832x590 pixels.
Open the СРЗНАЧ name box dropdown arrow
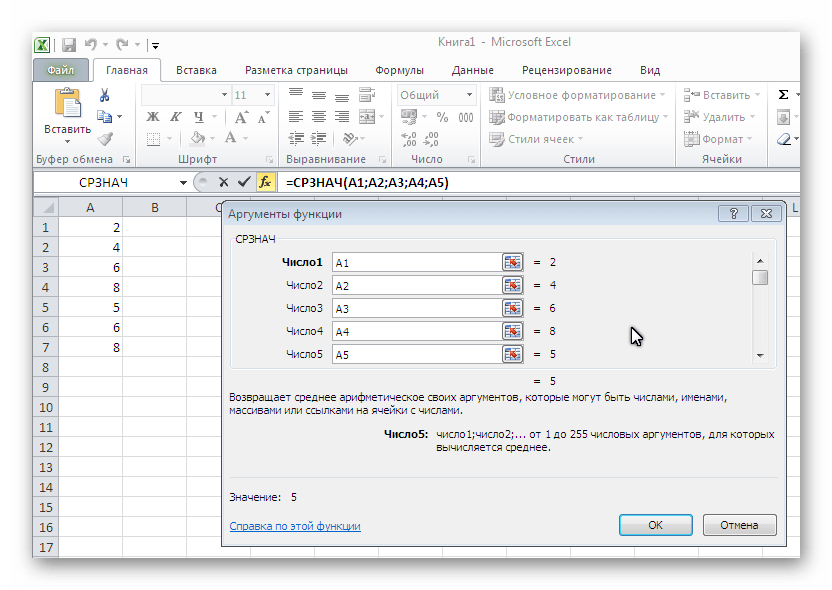[x=183, y=183]
